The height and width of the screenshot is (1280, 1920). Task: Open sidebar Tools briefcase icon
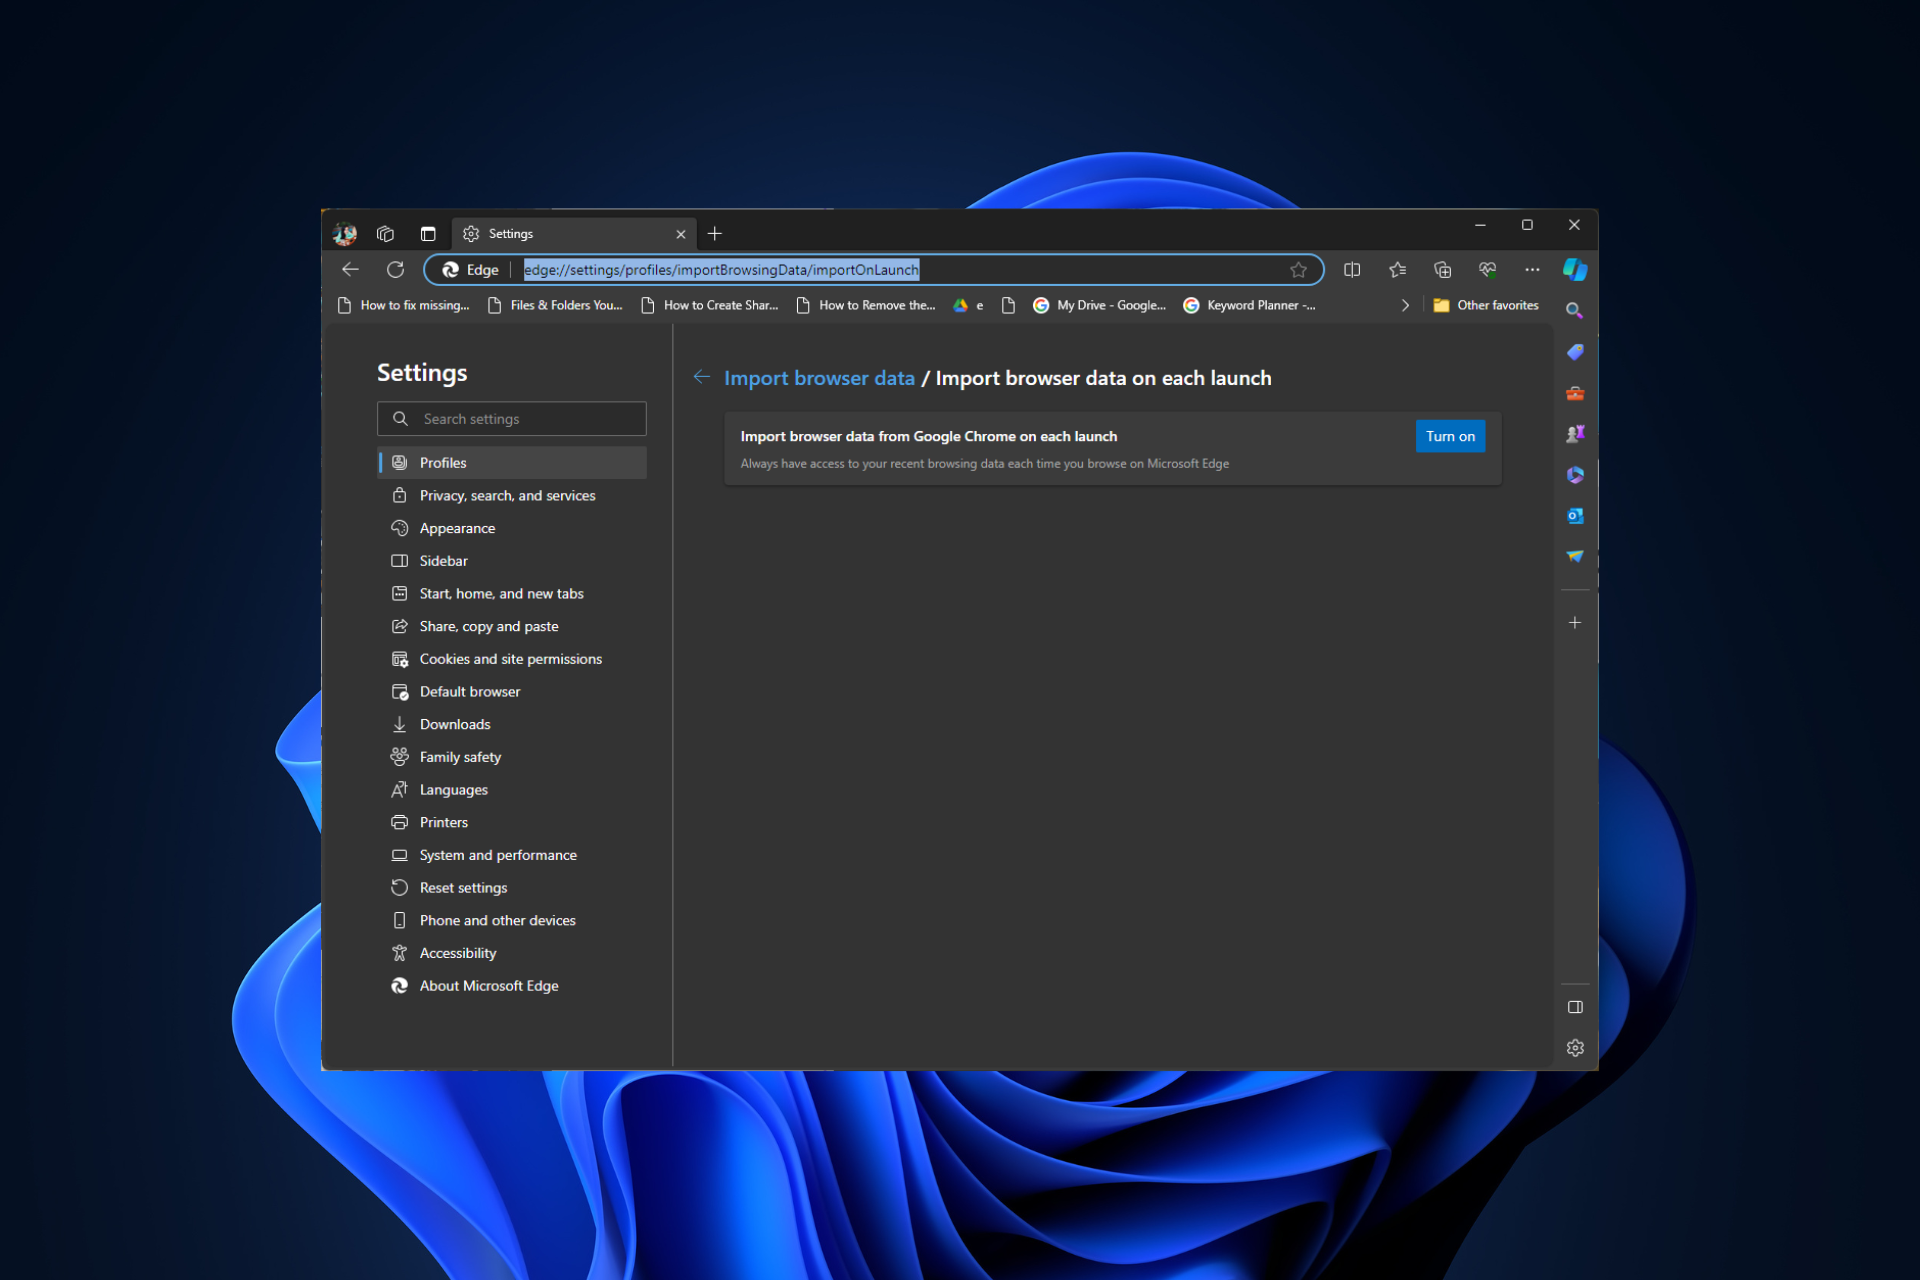(1575, 393)
